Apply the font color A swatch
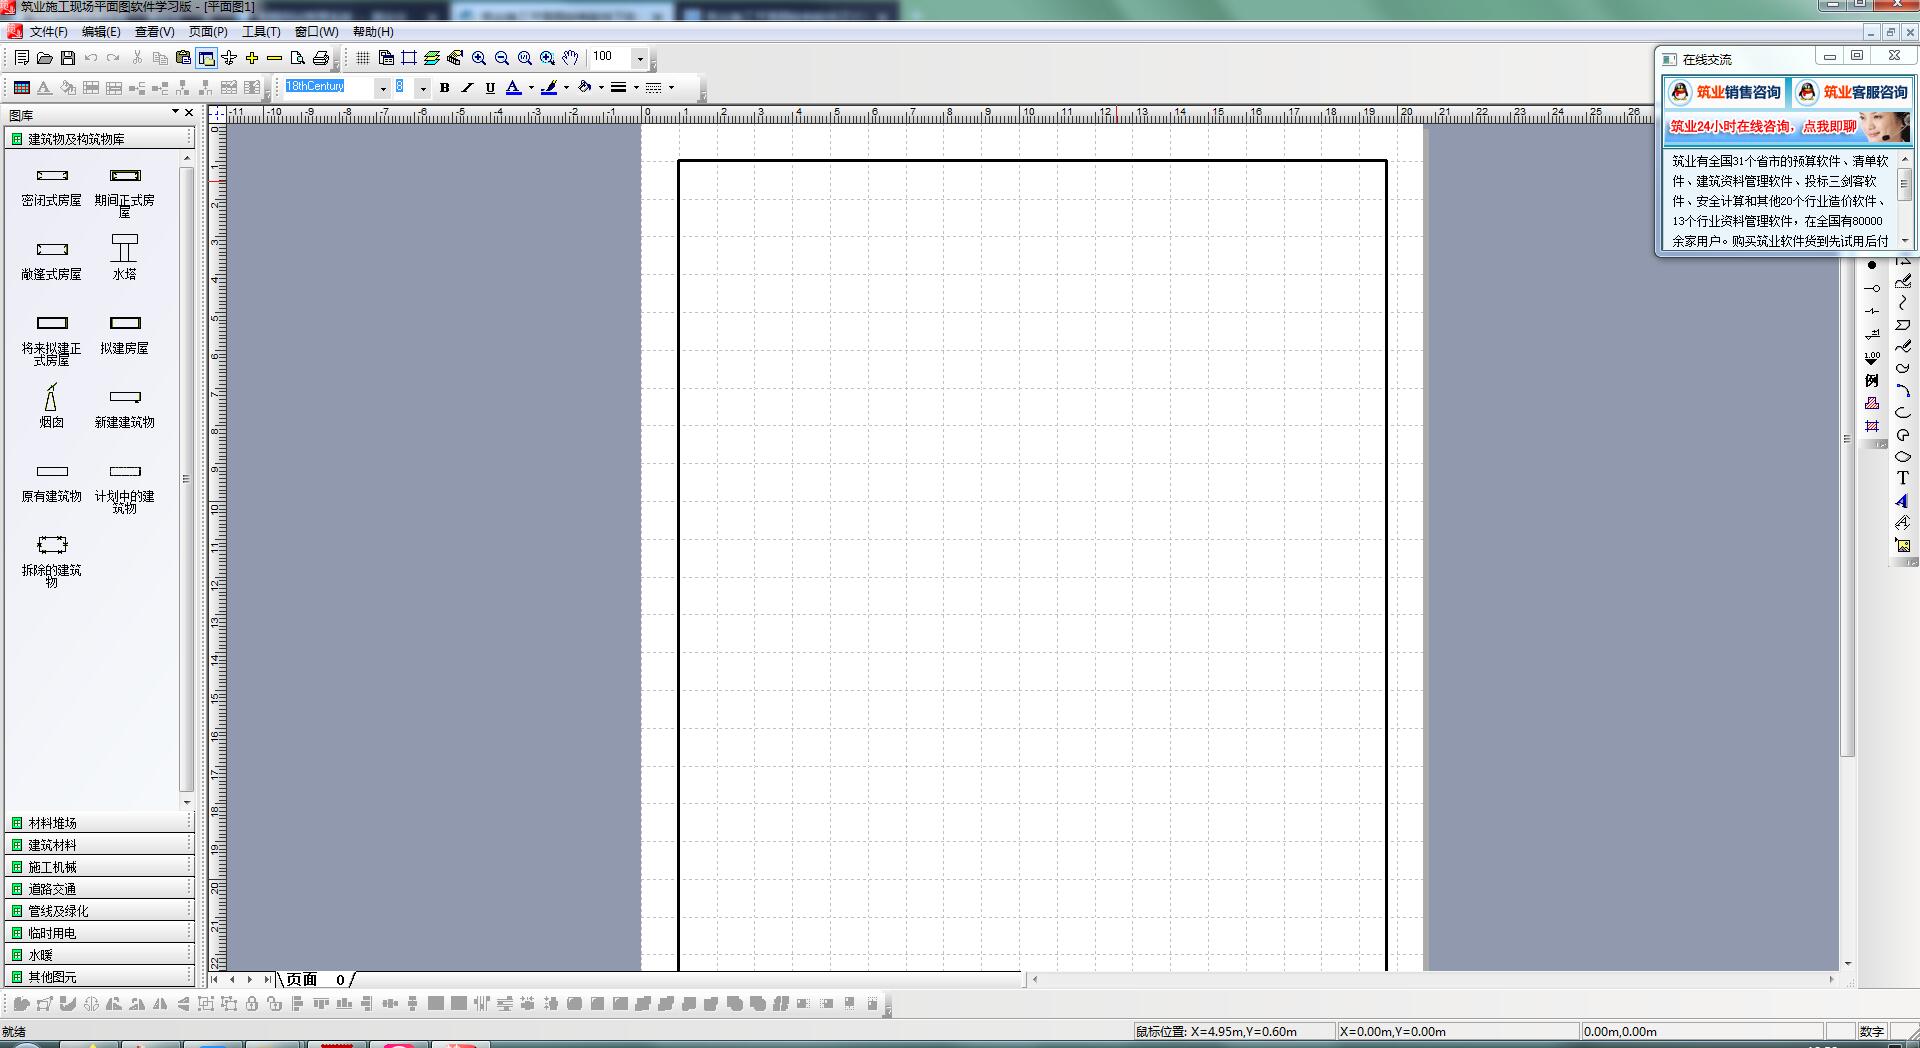This screenshot has width=1920, height=1048. point(513,88)
